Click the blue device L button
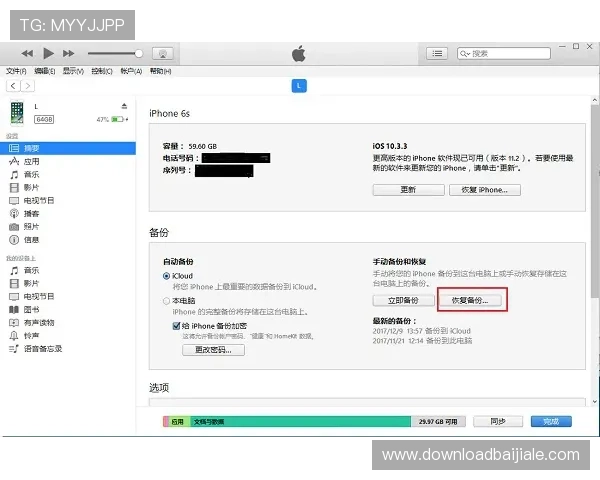This screenshot has width=600, height=480. point(299,86)
